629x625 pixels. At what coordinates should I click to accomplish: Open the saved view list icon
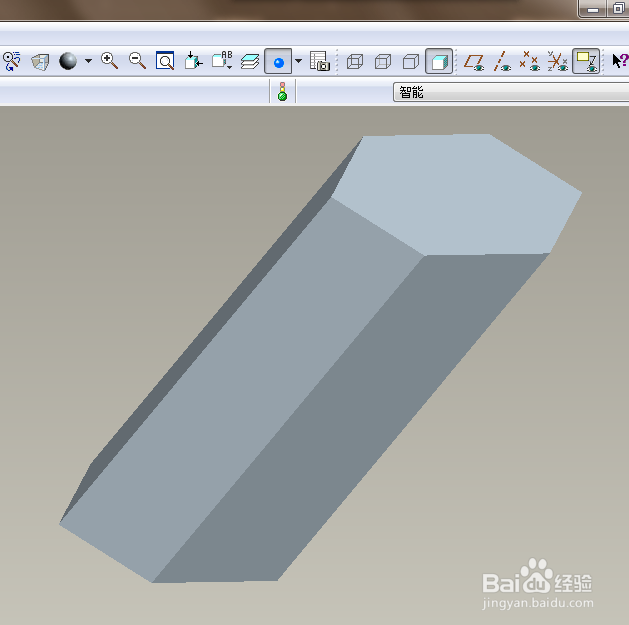tap(222, 61)
